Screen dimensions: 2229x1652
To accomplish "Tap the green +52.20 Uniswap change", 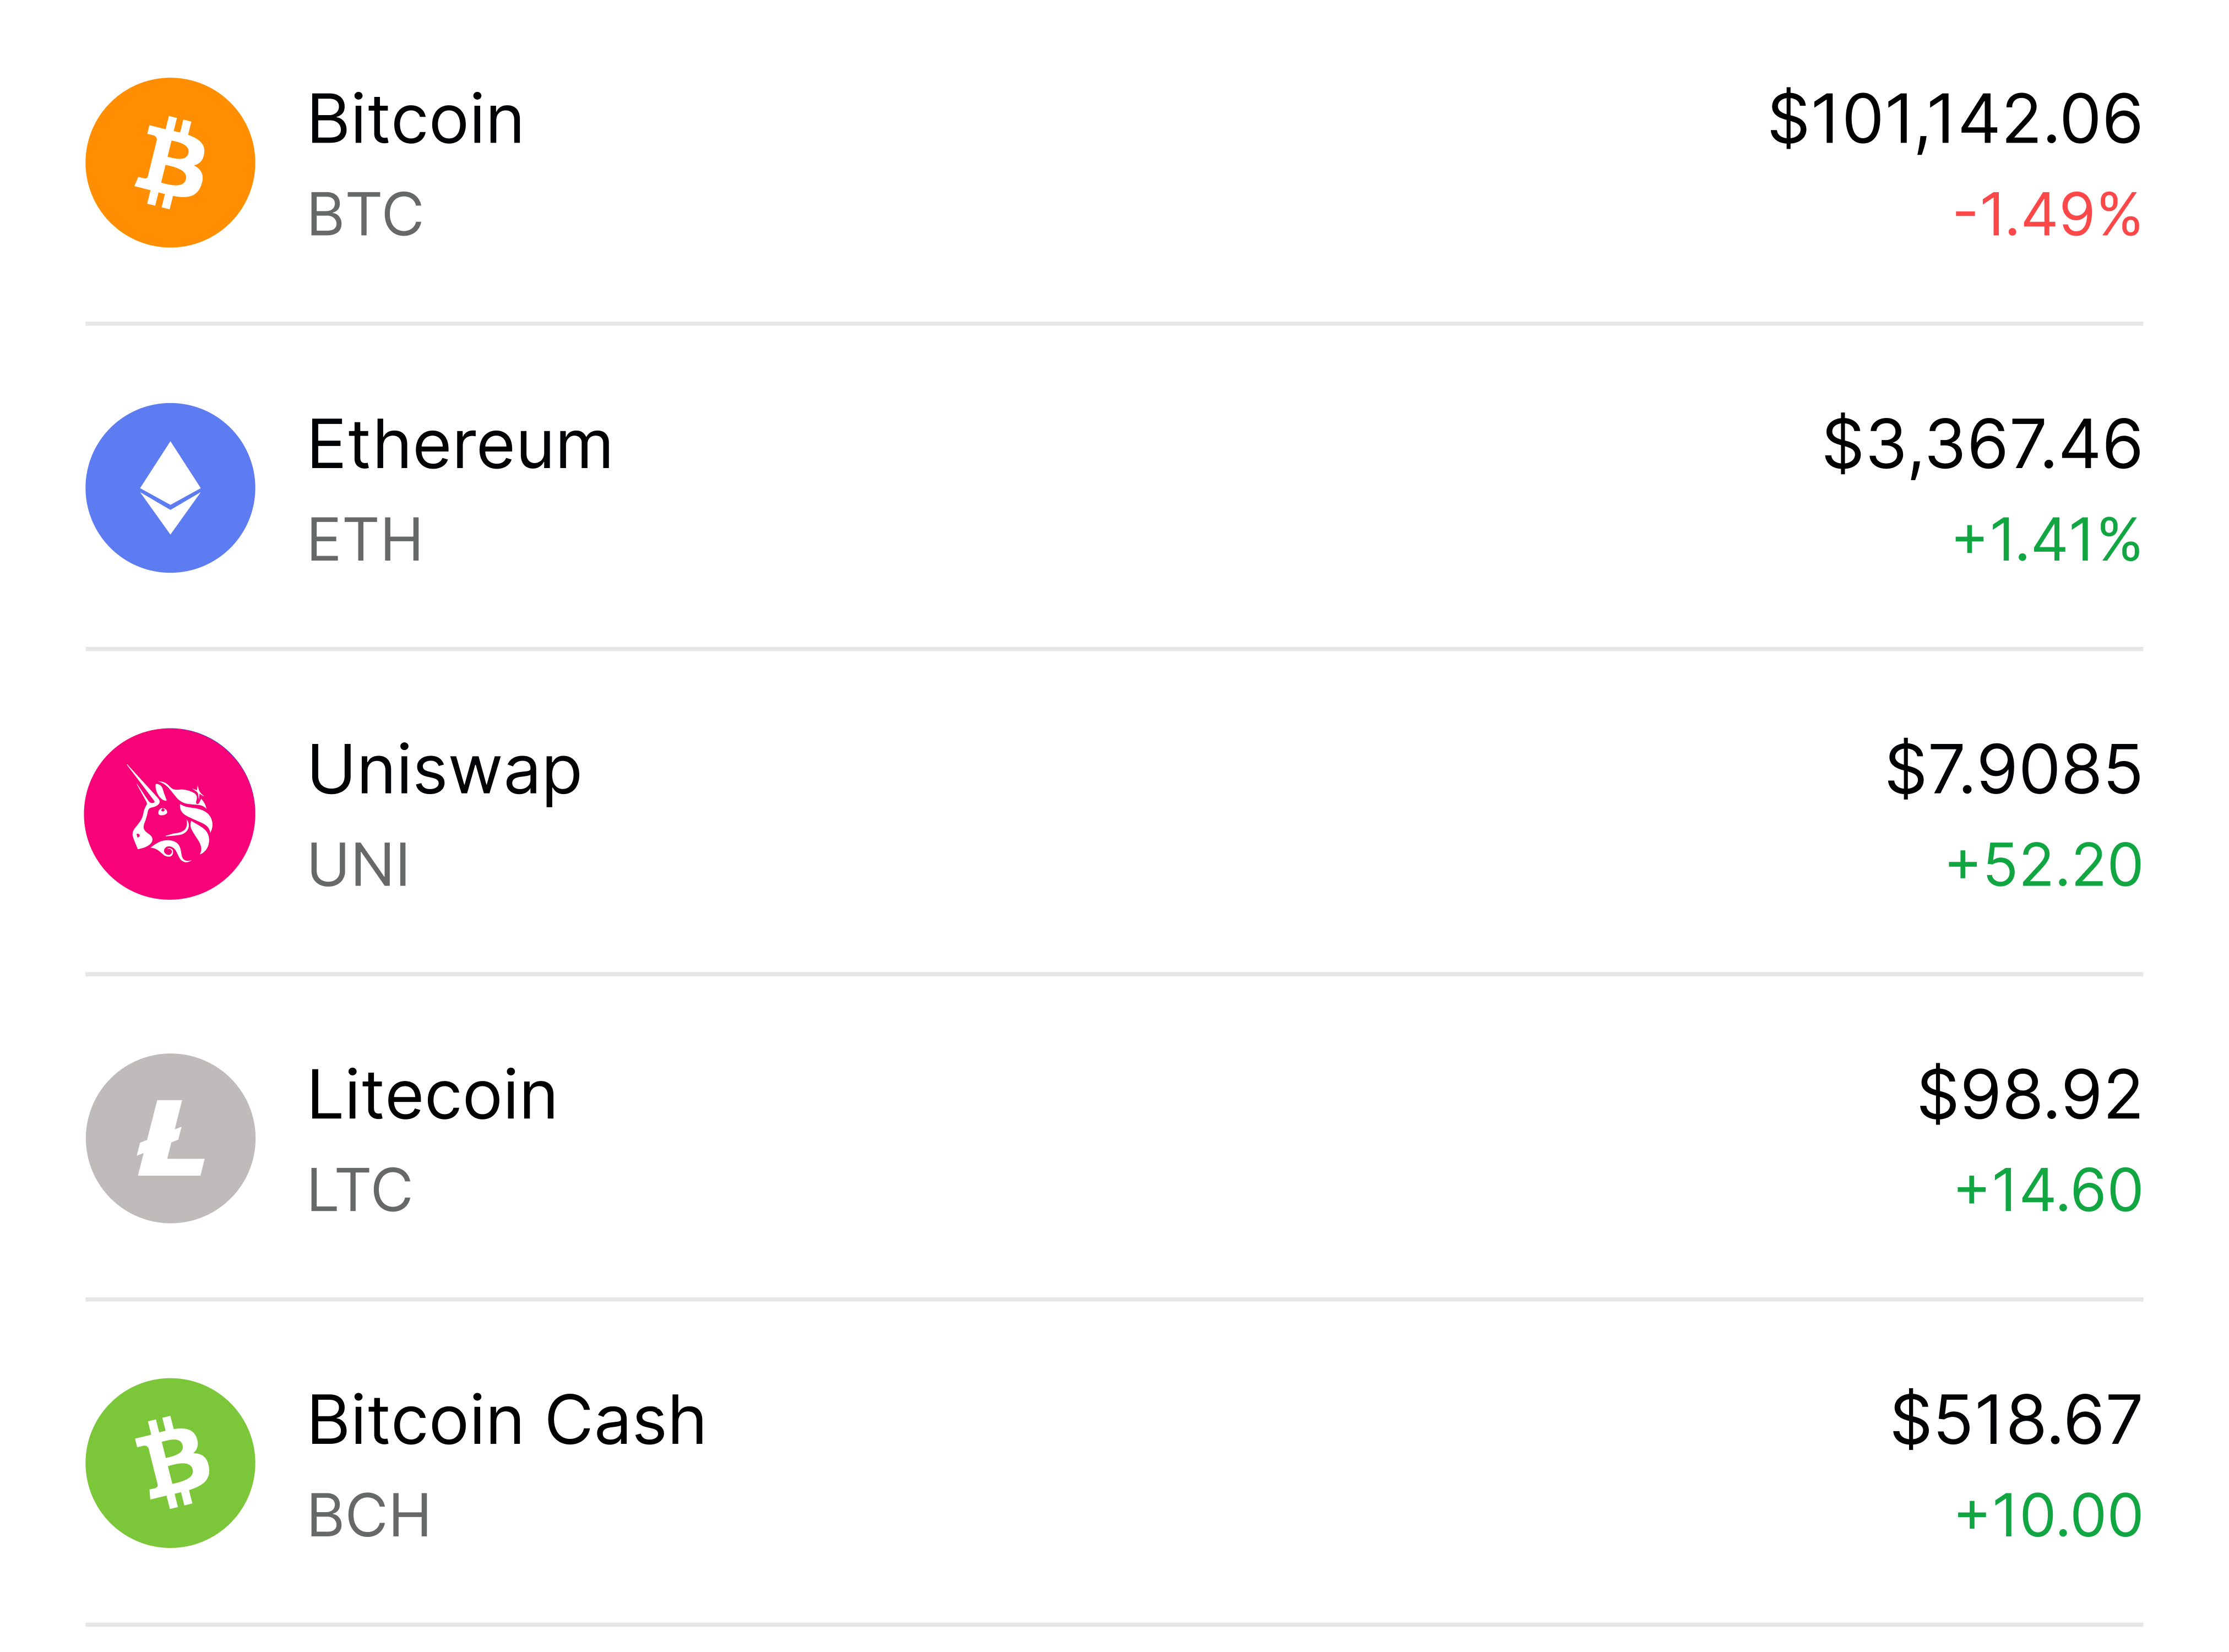I will tap(2043, 865).
